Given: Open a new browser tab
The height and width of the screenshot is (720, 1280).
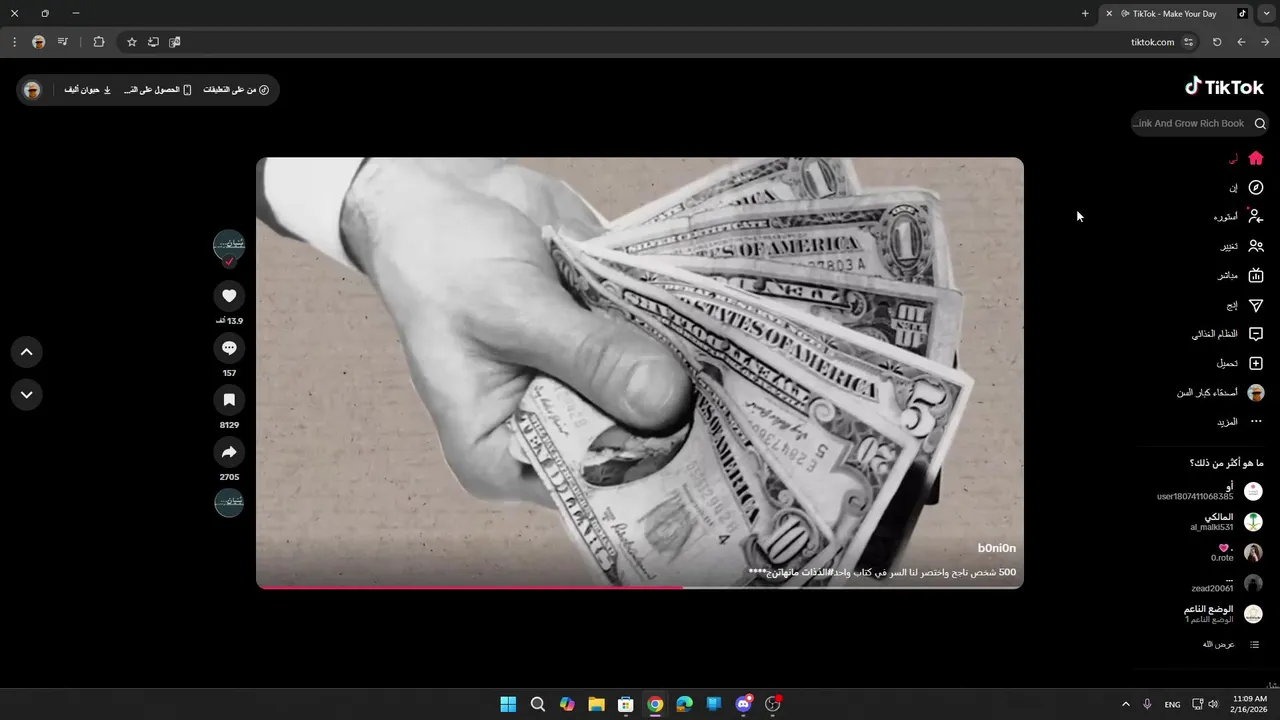Looking at the screenshot, I should point(1085,14).
